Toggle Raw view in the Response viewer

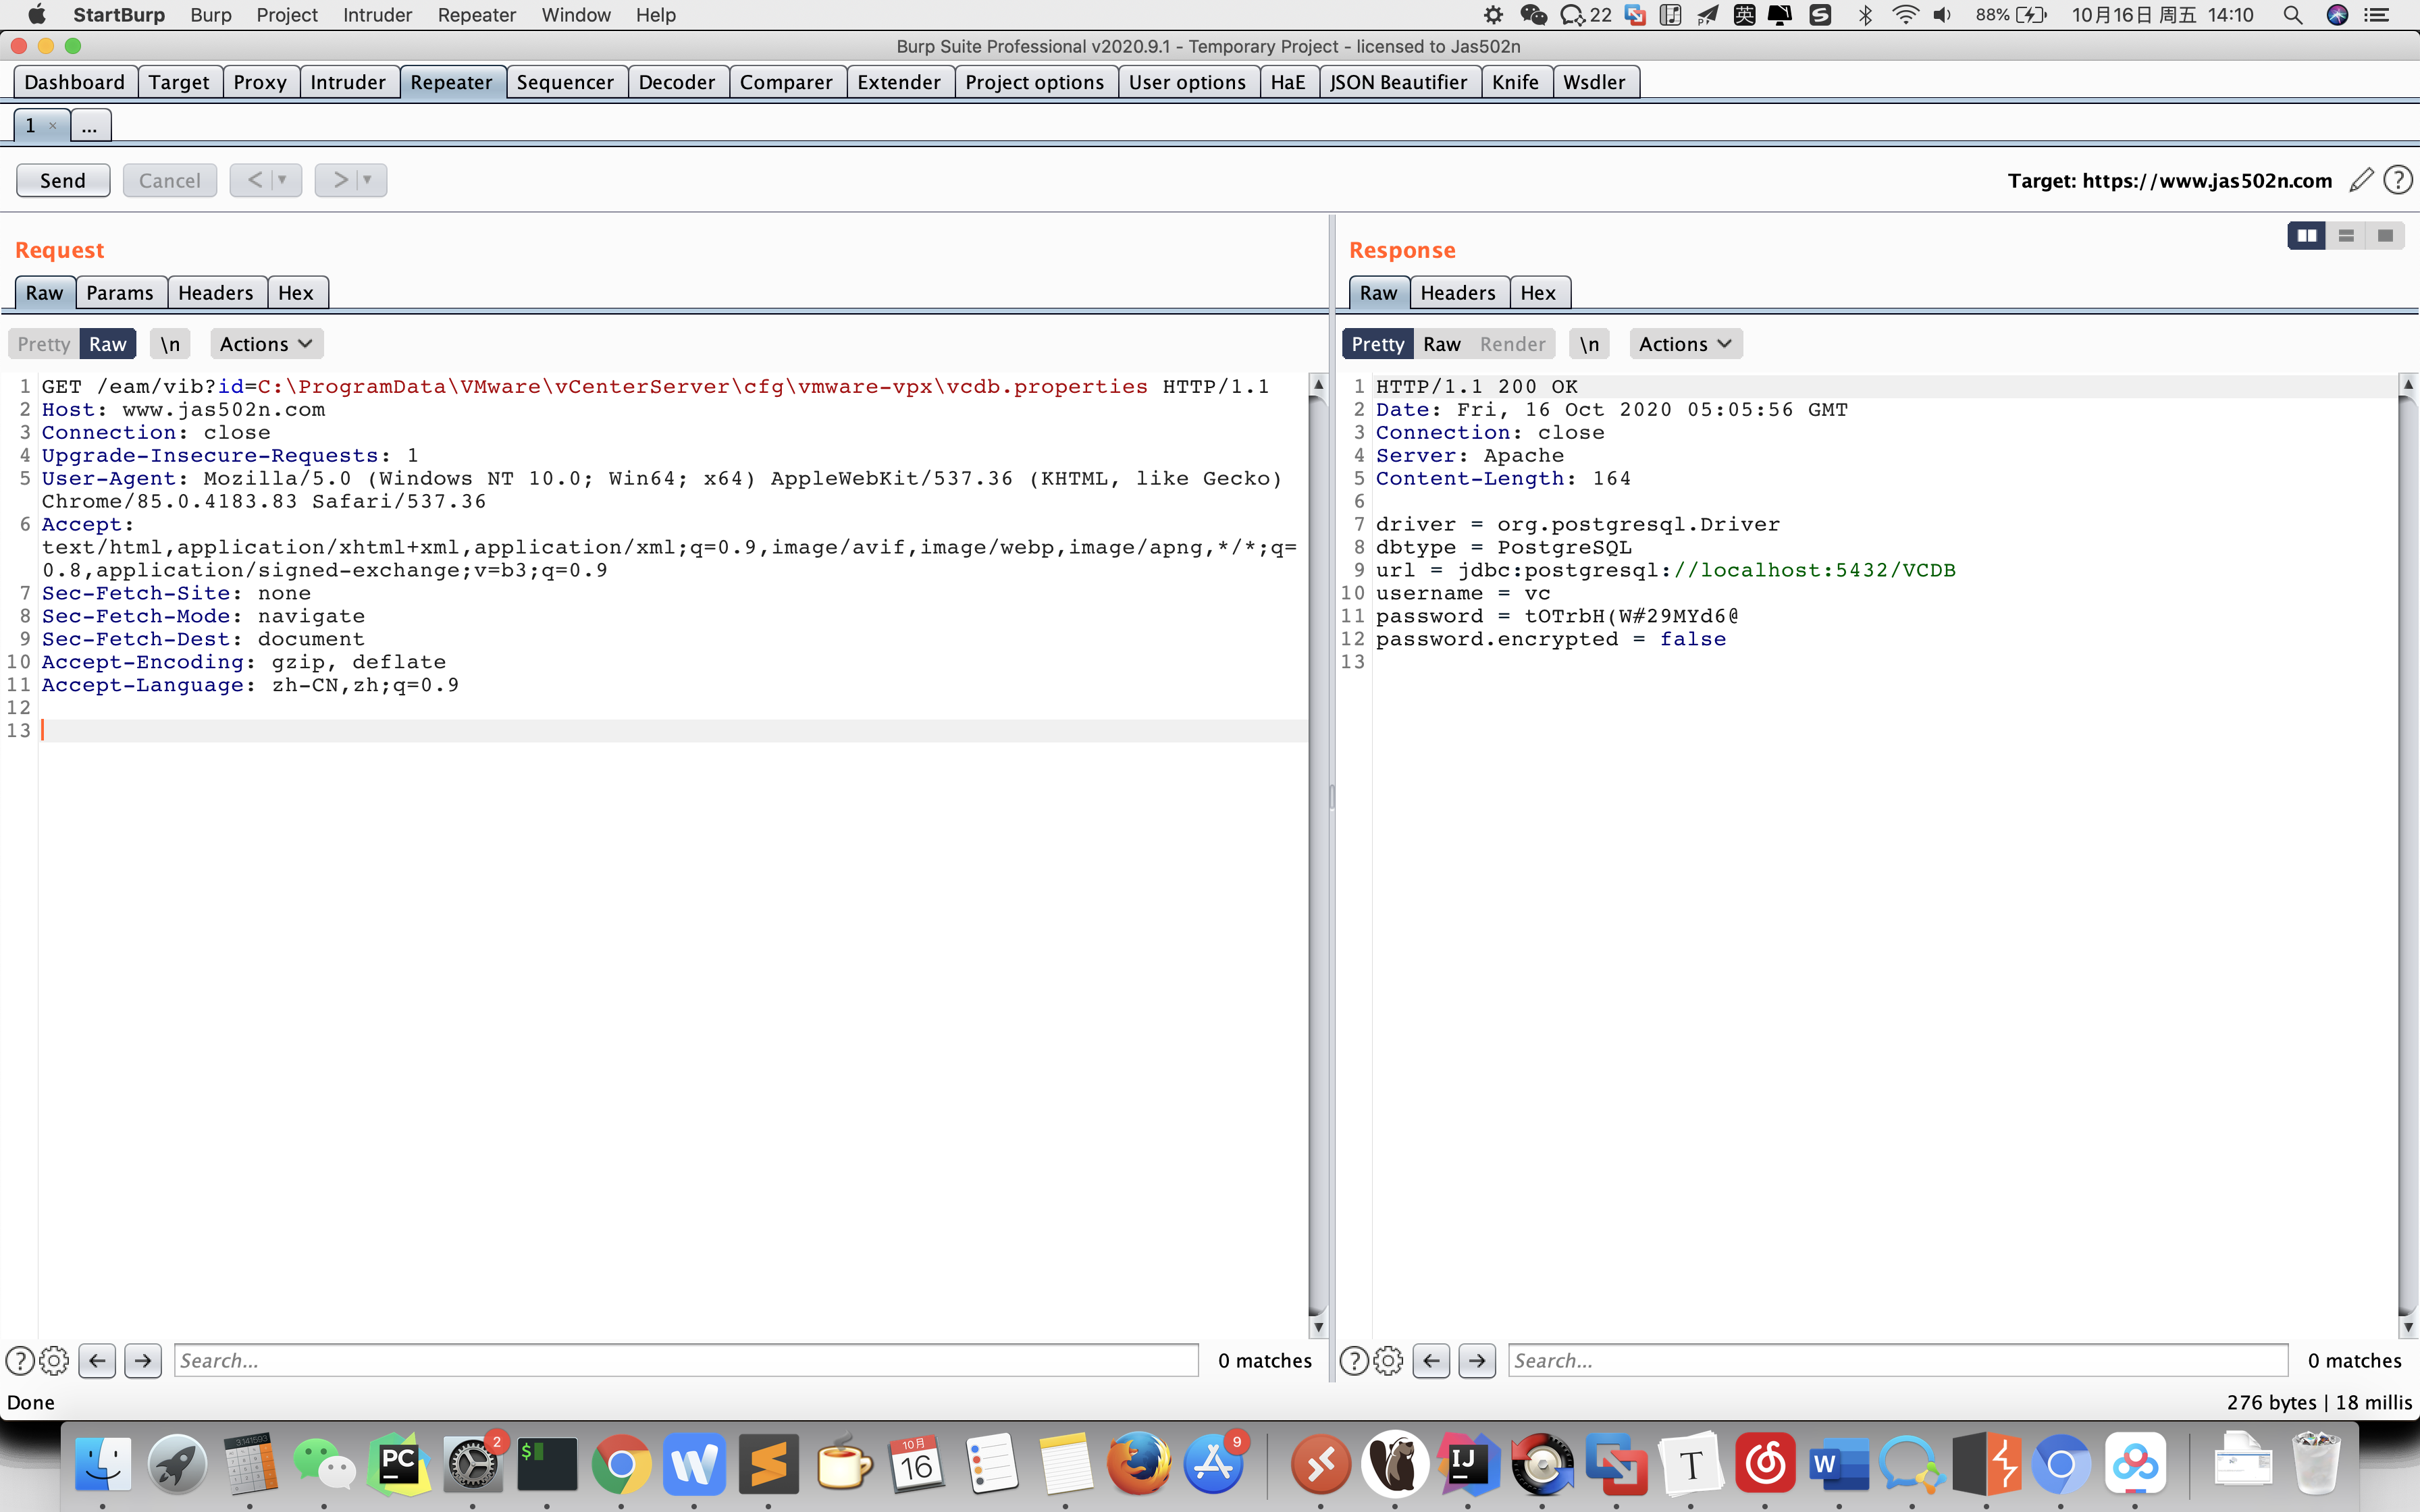1442,344
